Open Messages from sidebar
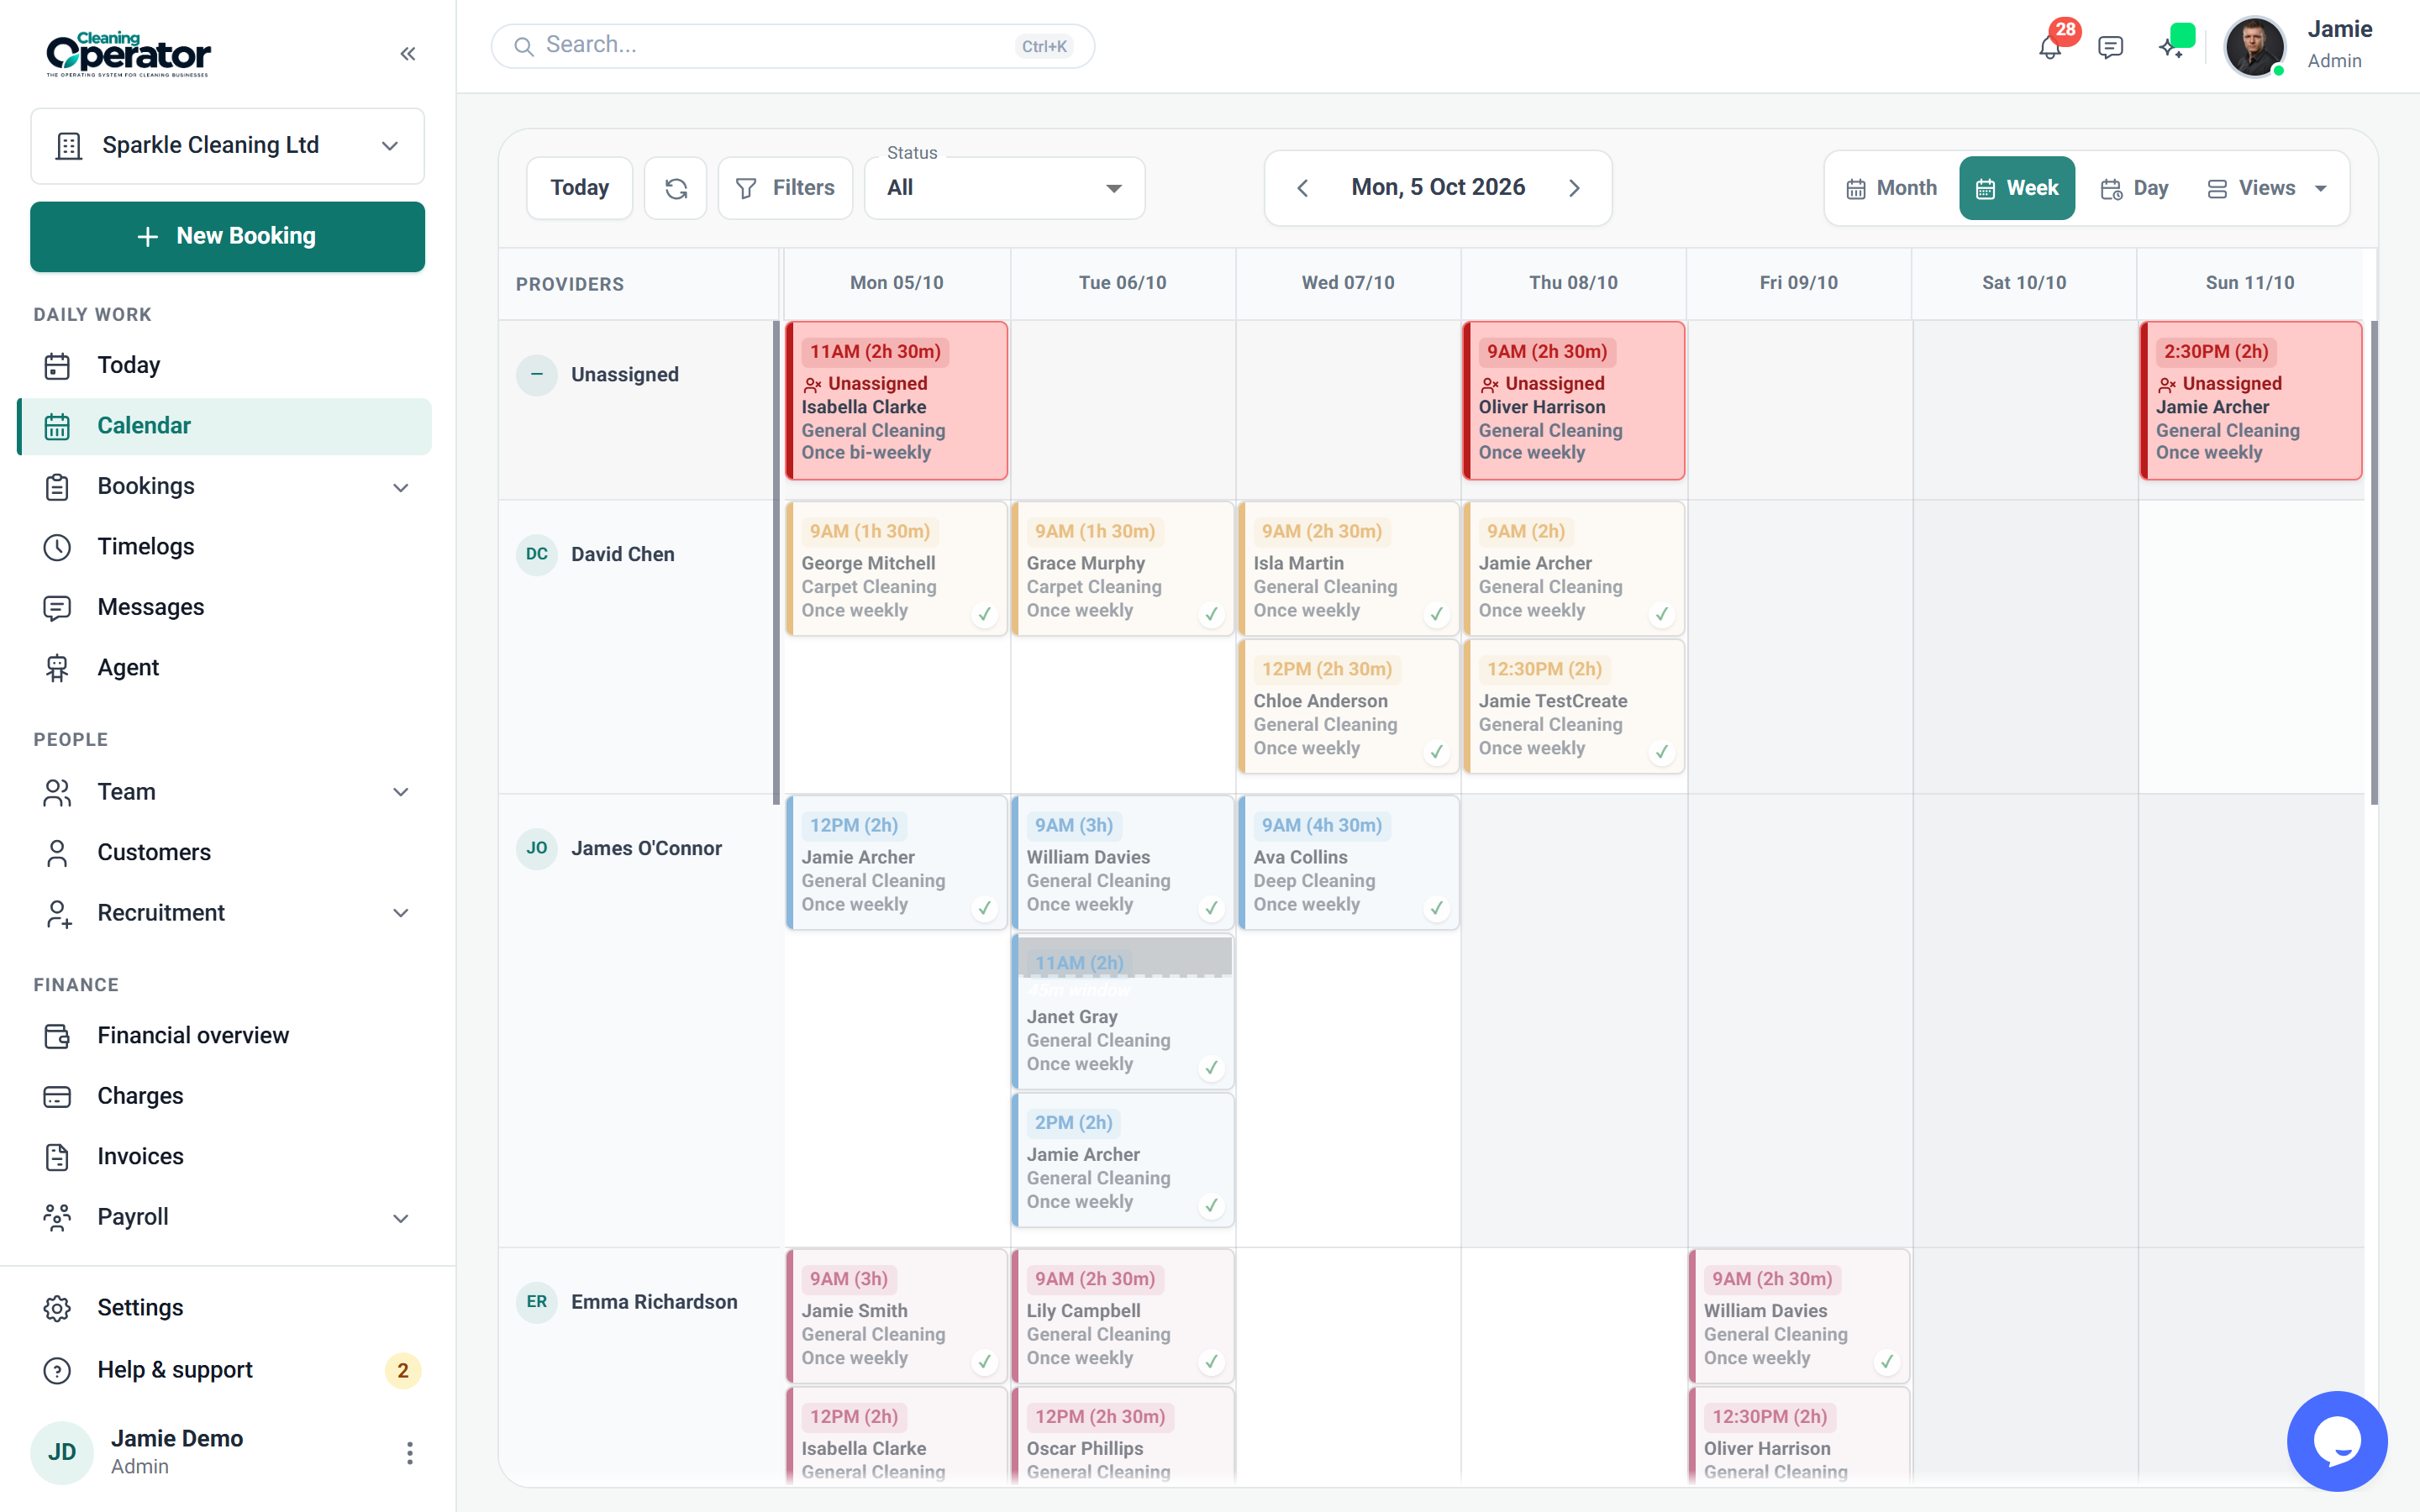The width and height of the screenshot is (2420, 1512). tap(225, 607)
